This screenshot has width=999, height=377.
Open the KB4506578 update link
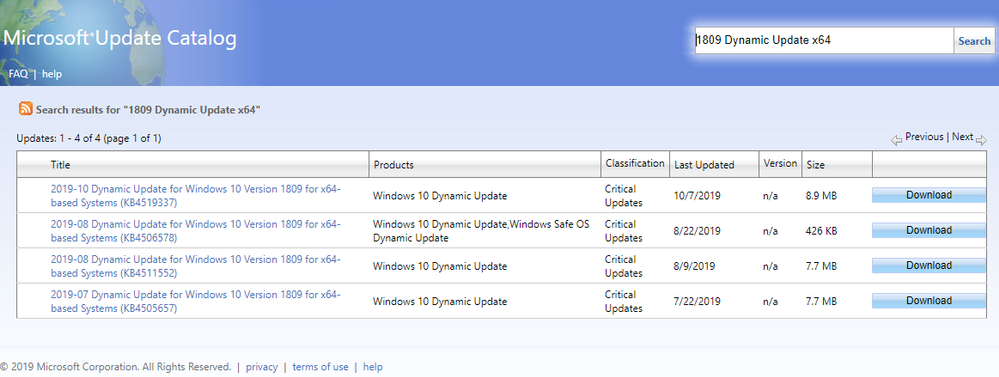196,231
